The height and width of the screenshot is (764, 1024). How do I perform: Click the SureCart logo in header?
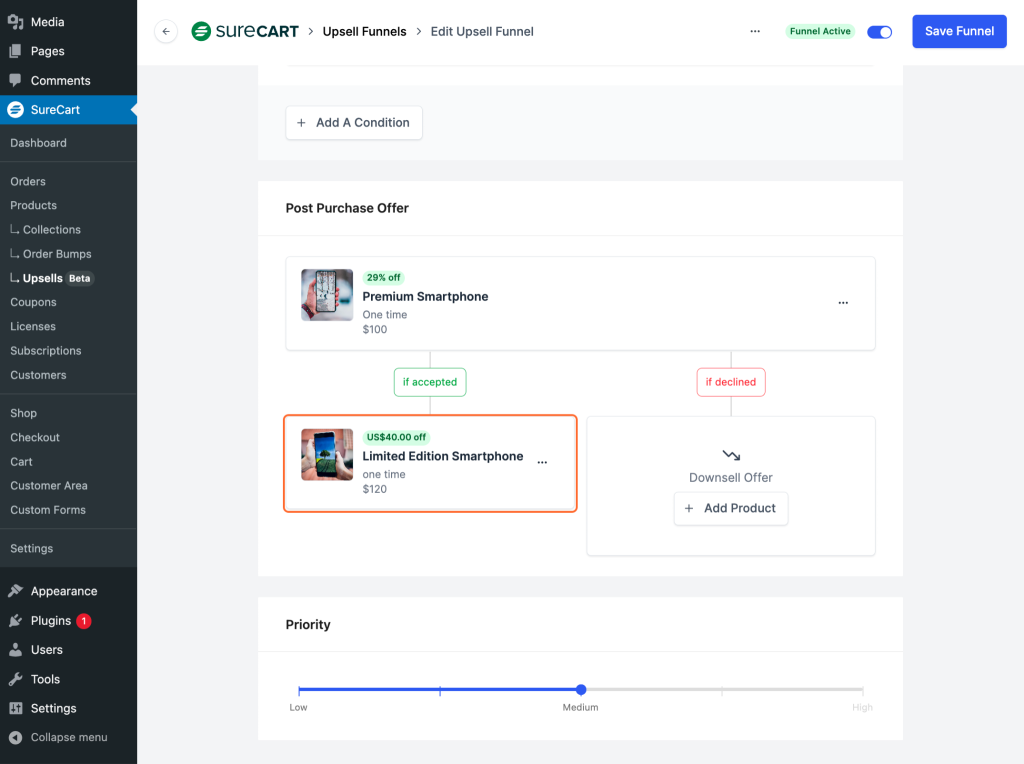tap(245, 32)
